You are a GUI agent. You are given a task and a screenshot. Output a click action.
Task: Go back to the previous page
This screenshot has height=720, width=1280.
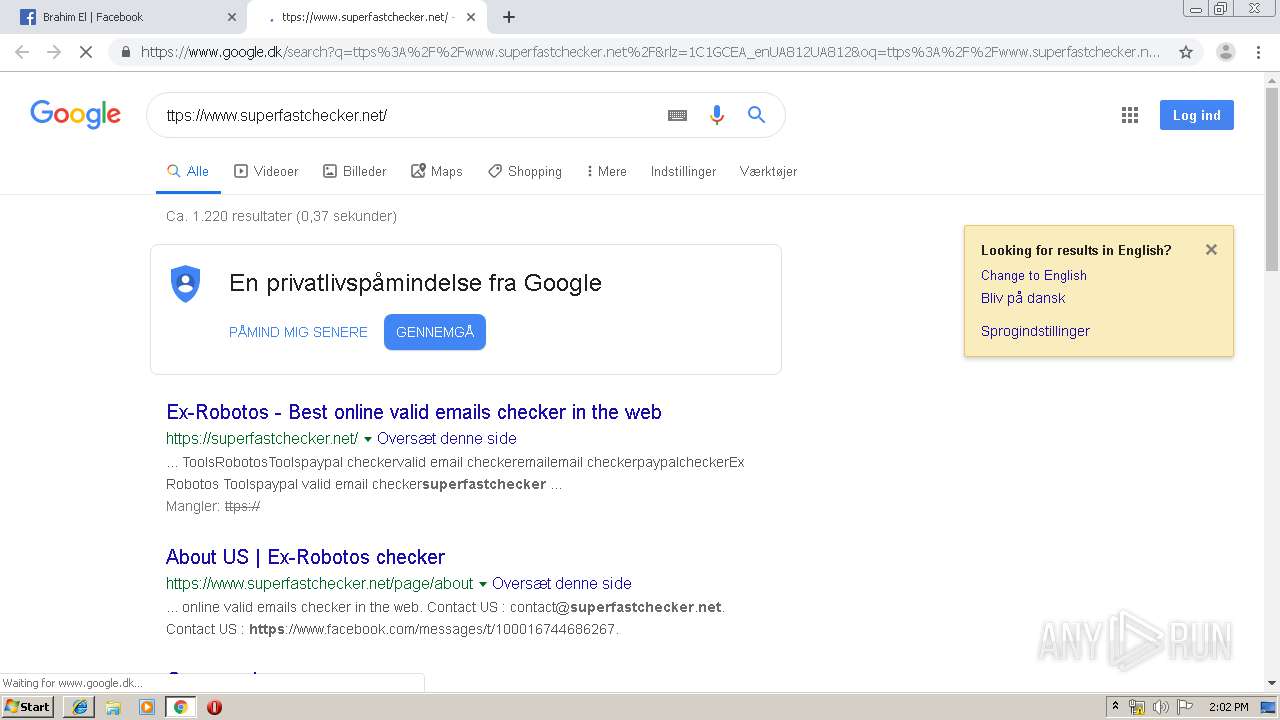[22, 52]
